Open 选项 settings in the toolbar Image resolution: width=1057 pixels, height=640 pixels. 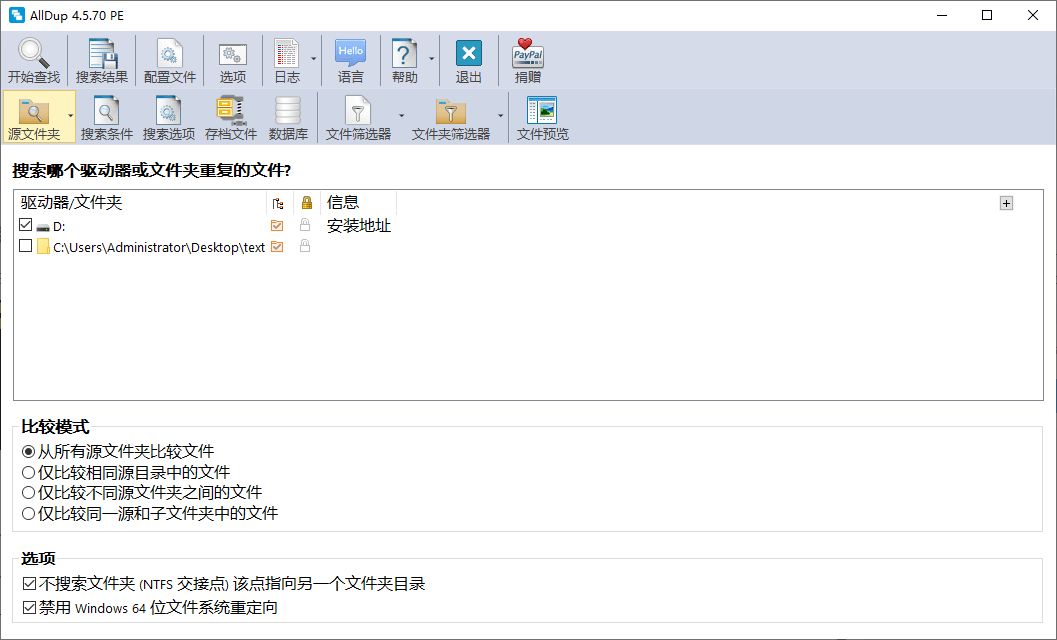coord(233,54)
